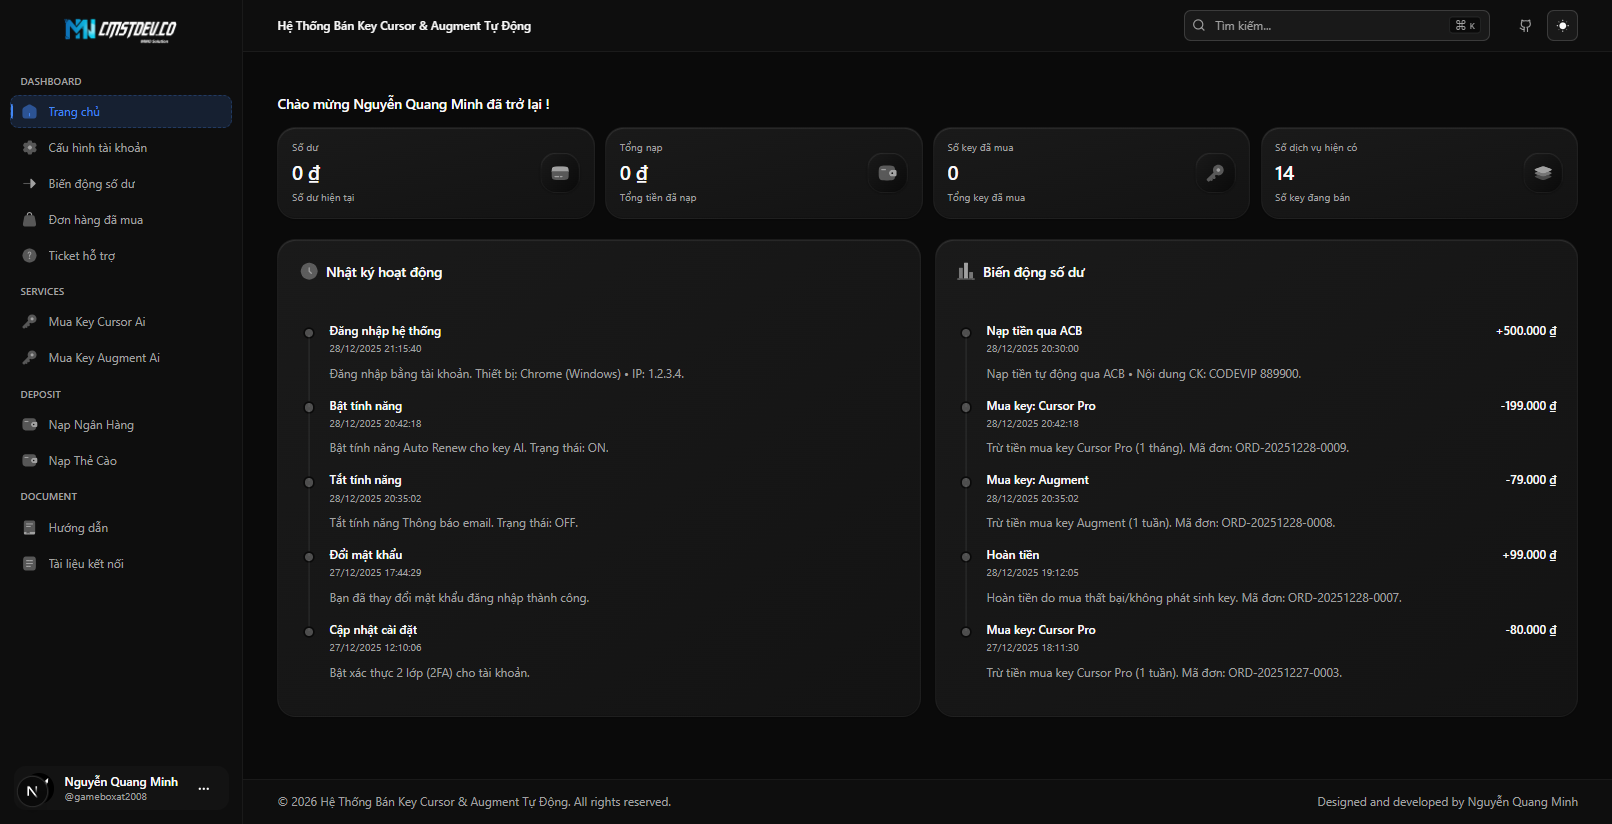Screen dimensions: 1612x824
Task: Select Mua Key Augment Ai service
Action: click(103, 358)
